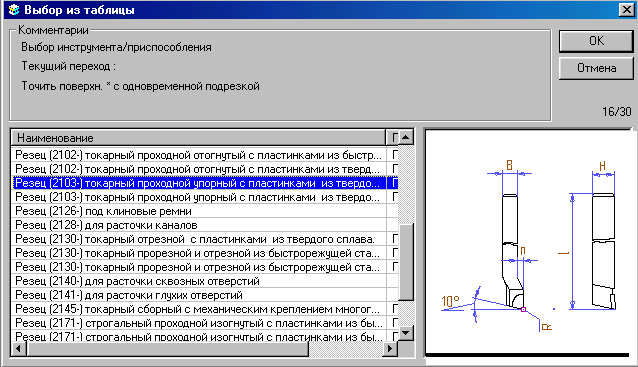Click the vertical scrollbar thumb
This screenshot has width=638, height=367.
pyautogui.click(x=406, y=262)
